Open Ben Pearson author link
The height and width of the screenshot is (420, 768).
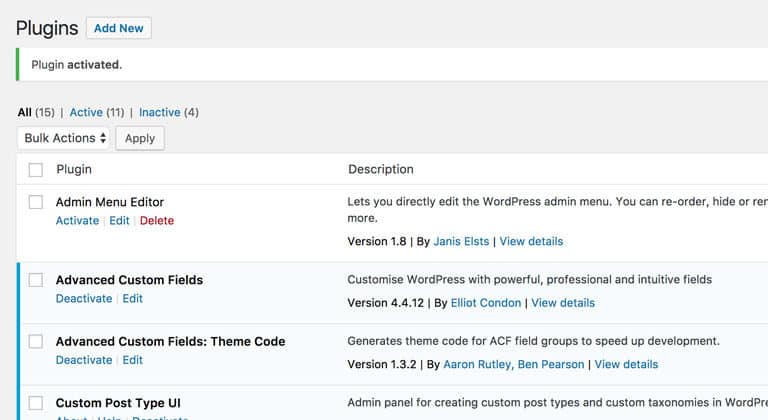pyautogui.click(x=551, y=364)
